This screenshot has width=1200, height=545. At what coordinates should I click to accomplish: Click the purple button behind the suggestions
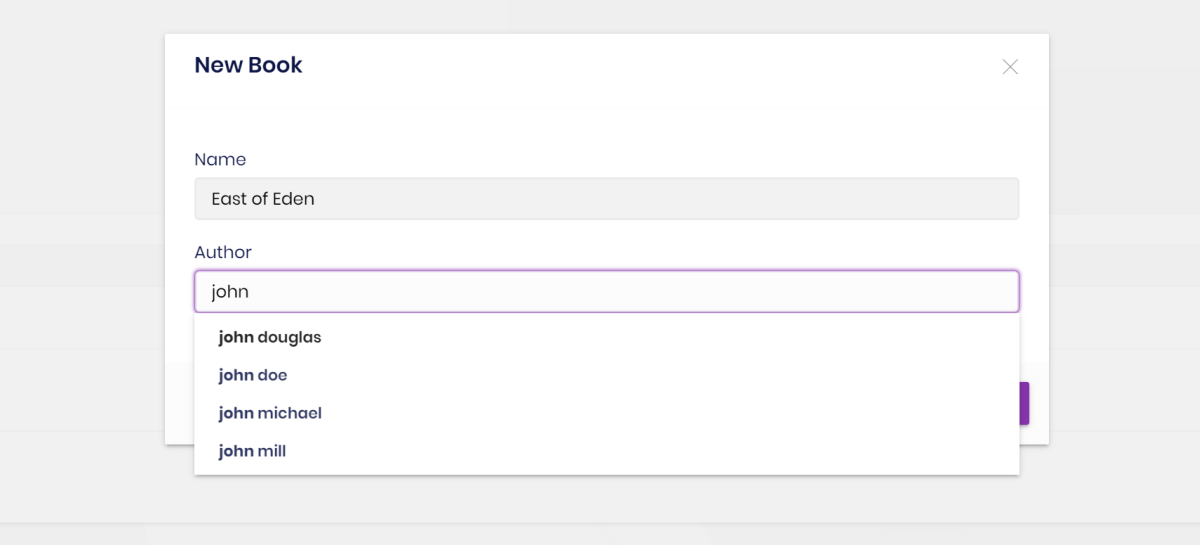1024,403
